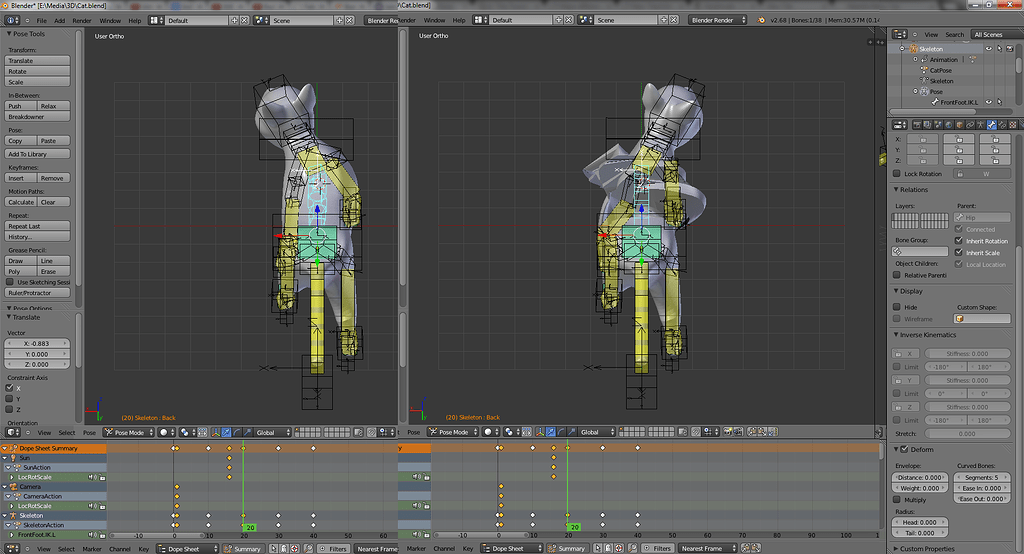Uncheck Inherit Rotation

[x=959, y=241]
